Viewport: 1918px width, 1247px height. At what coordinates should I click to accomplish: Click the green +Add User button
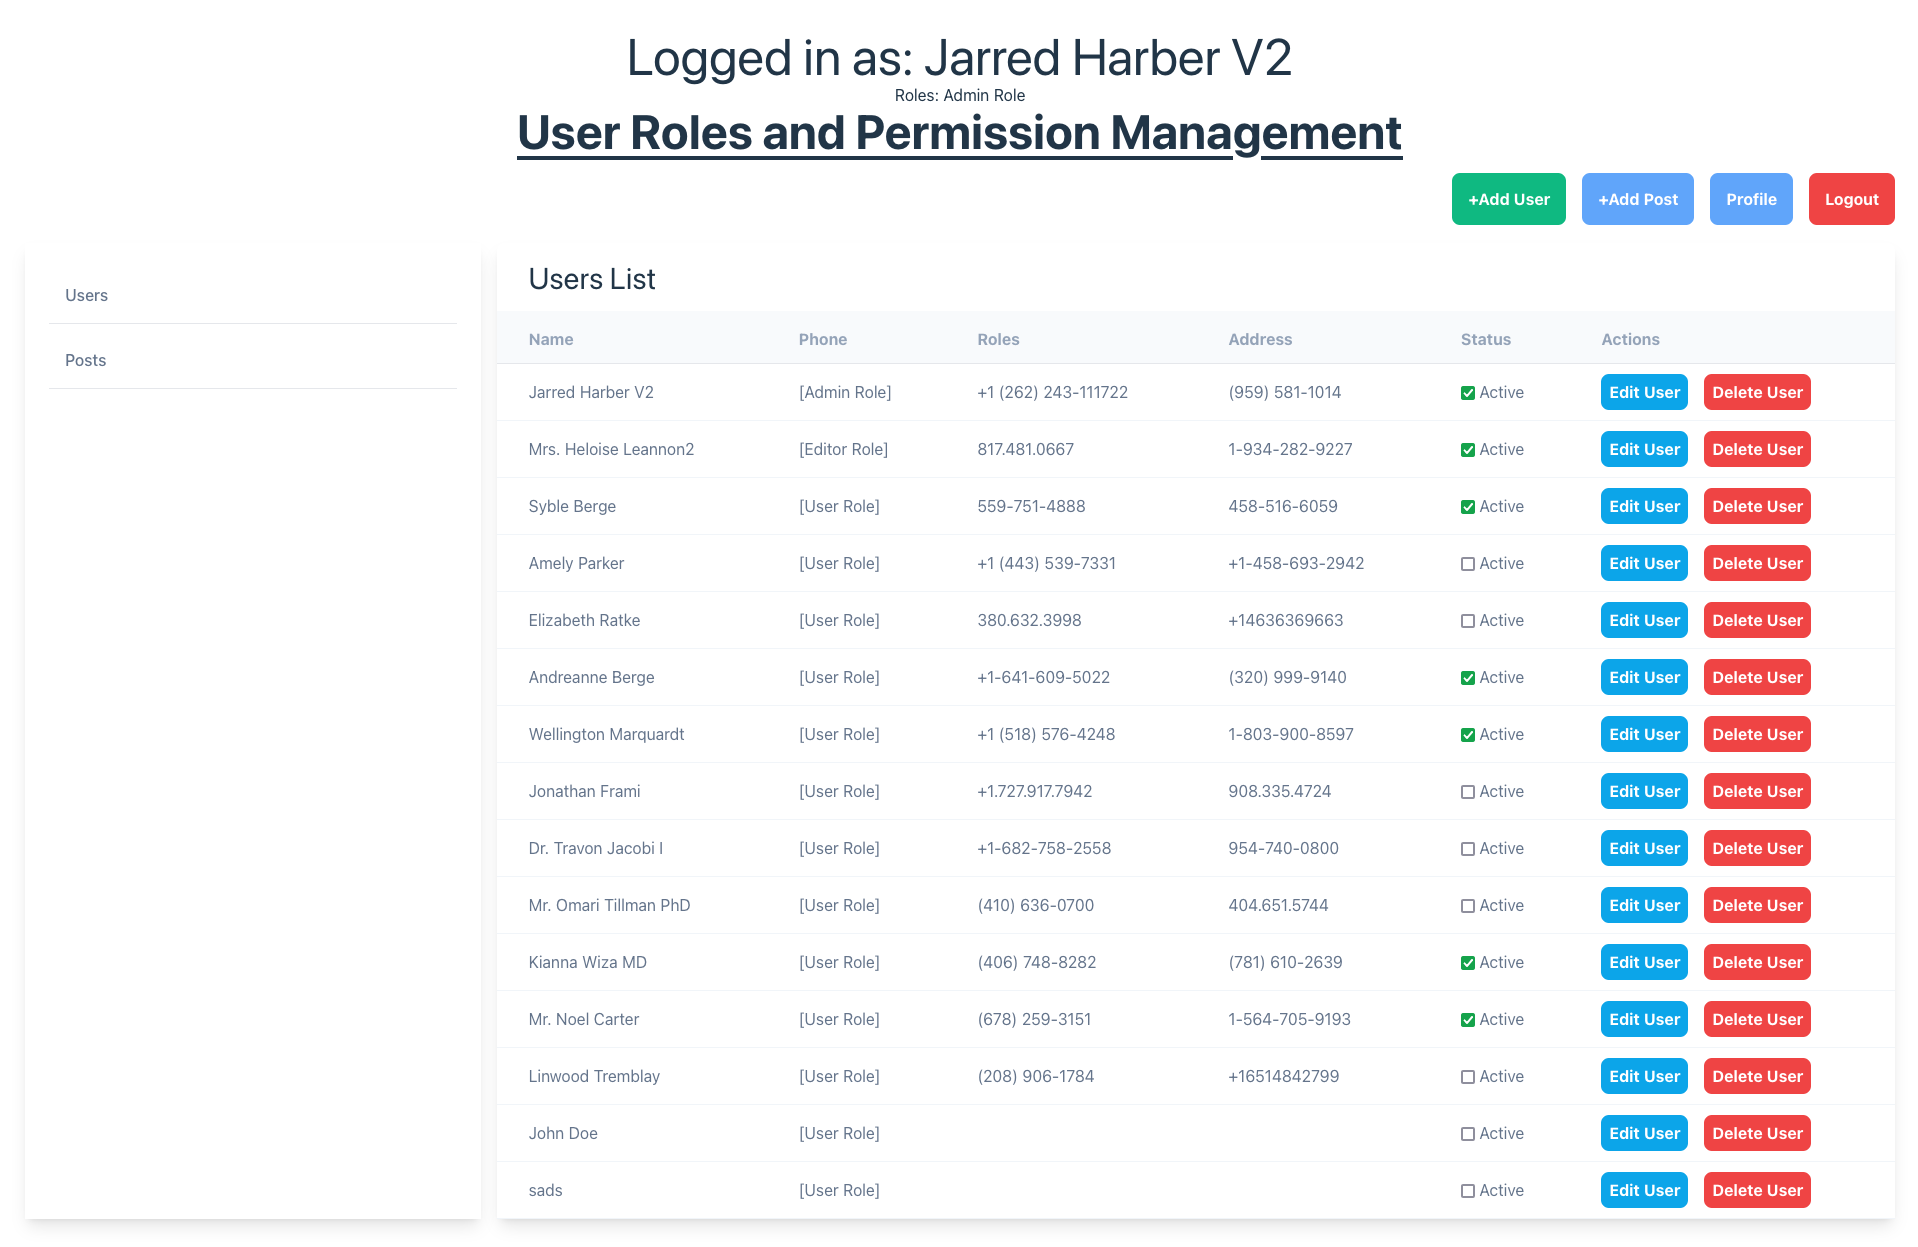tap(1508, 199)
